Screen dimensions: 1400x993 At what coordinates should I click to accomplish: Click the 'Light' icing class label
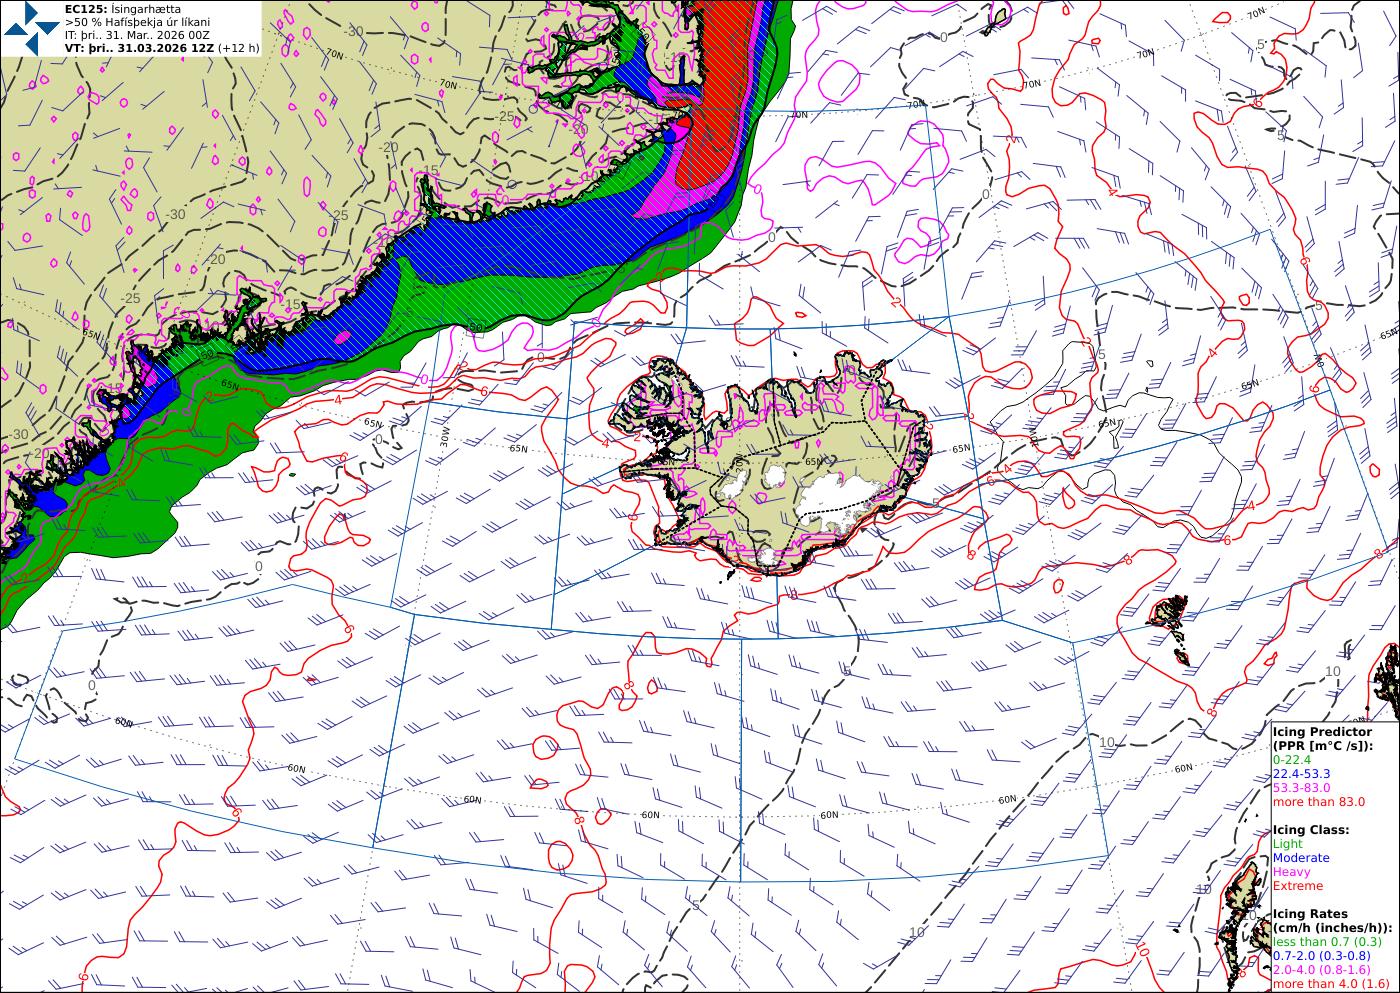click(1288, 843)
